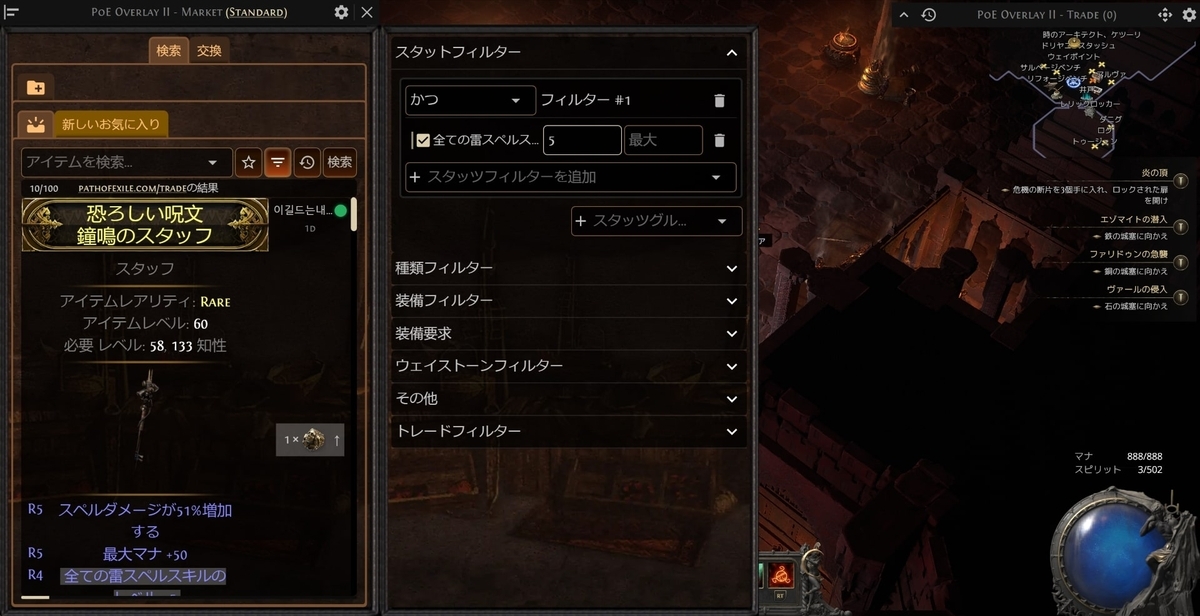Viewport: 1200px width, 616px height.
Task: Click the 検索 search button
Action: [x=340, y=162]
